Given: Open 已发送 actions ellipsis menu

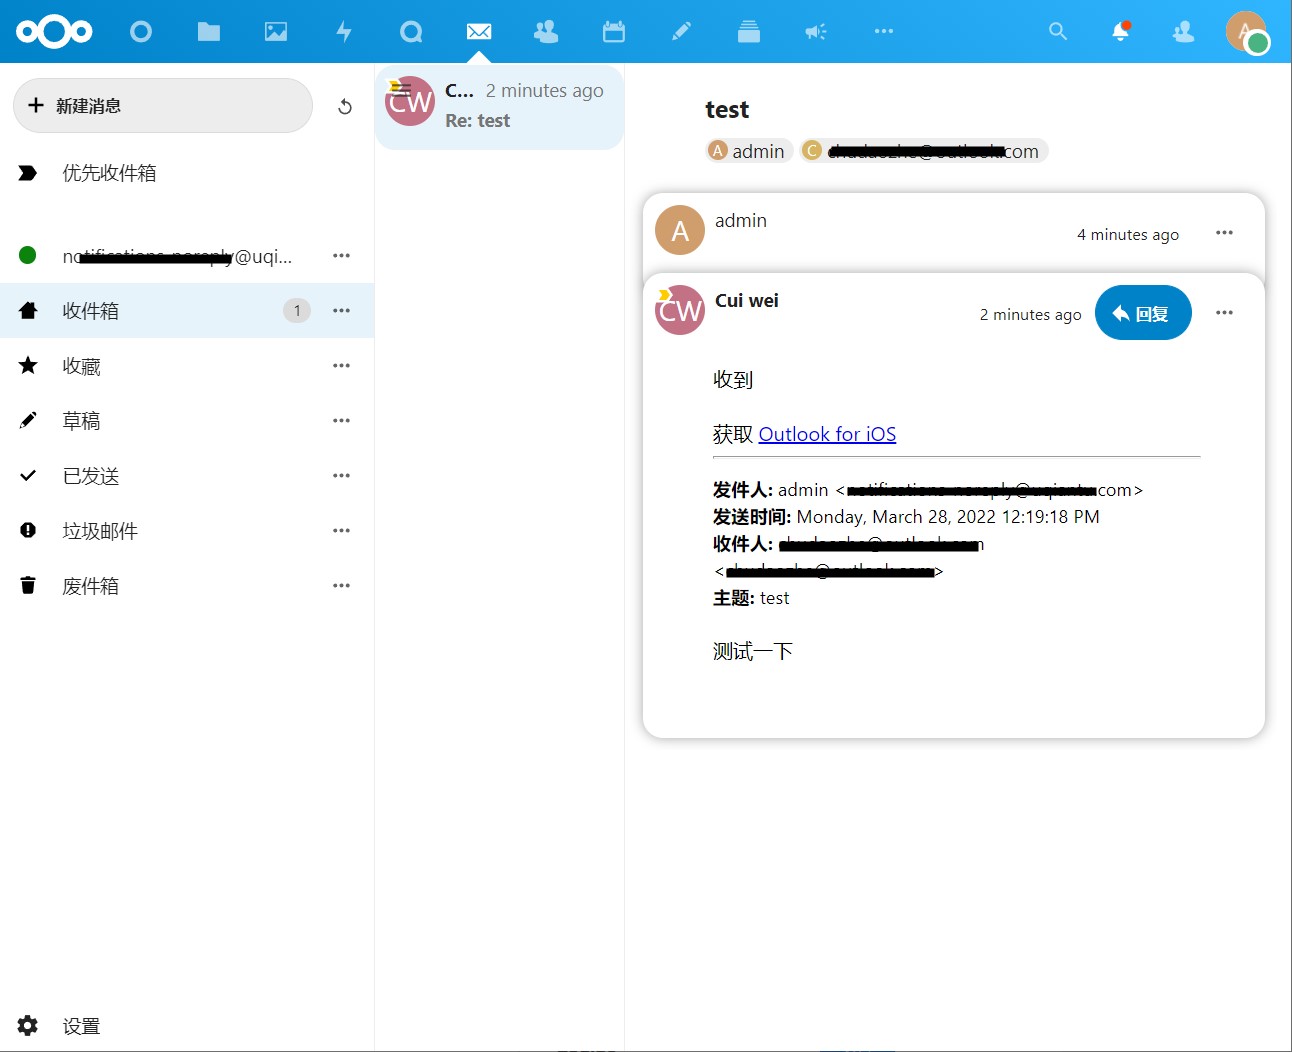Looking at the screenshot, I should coord(342,476).
